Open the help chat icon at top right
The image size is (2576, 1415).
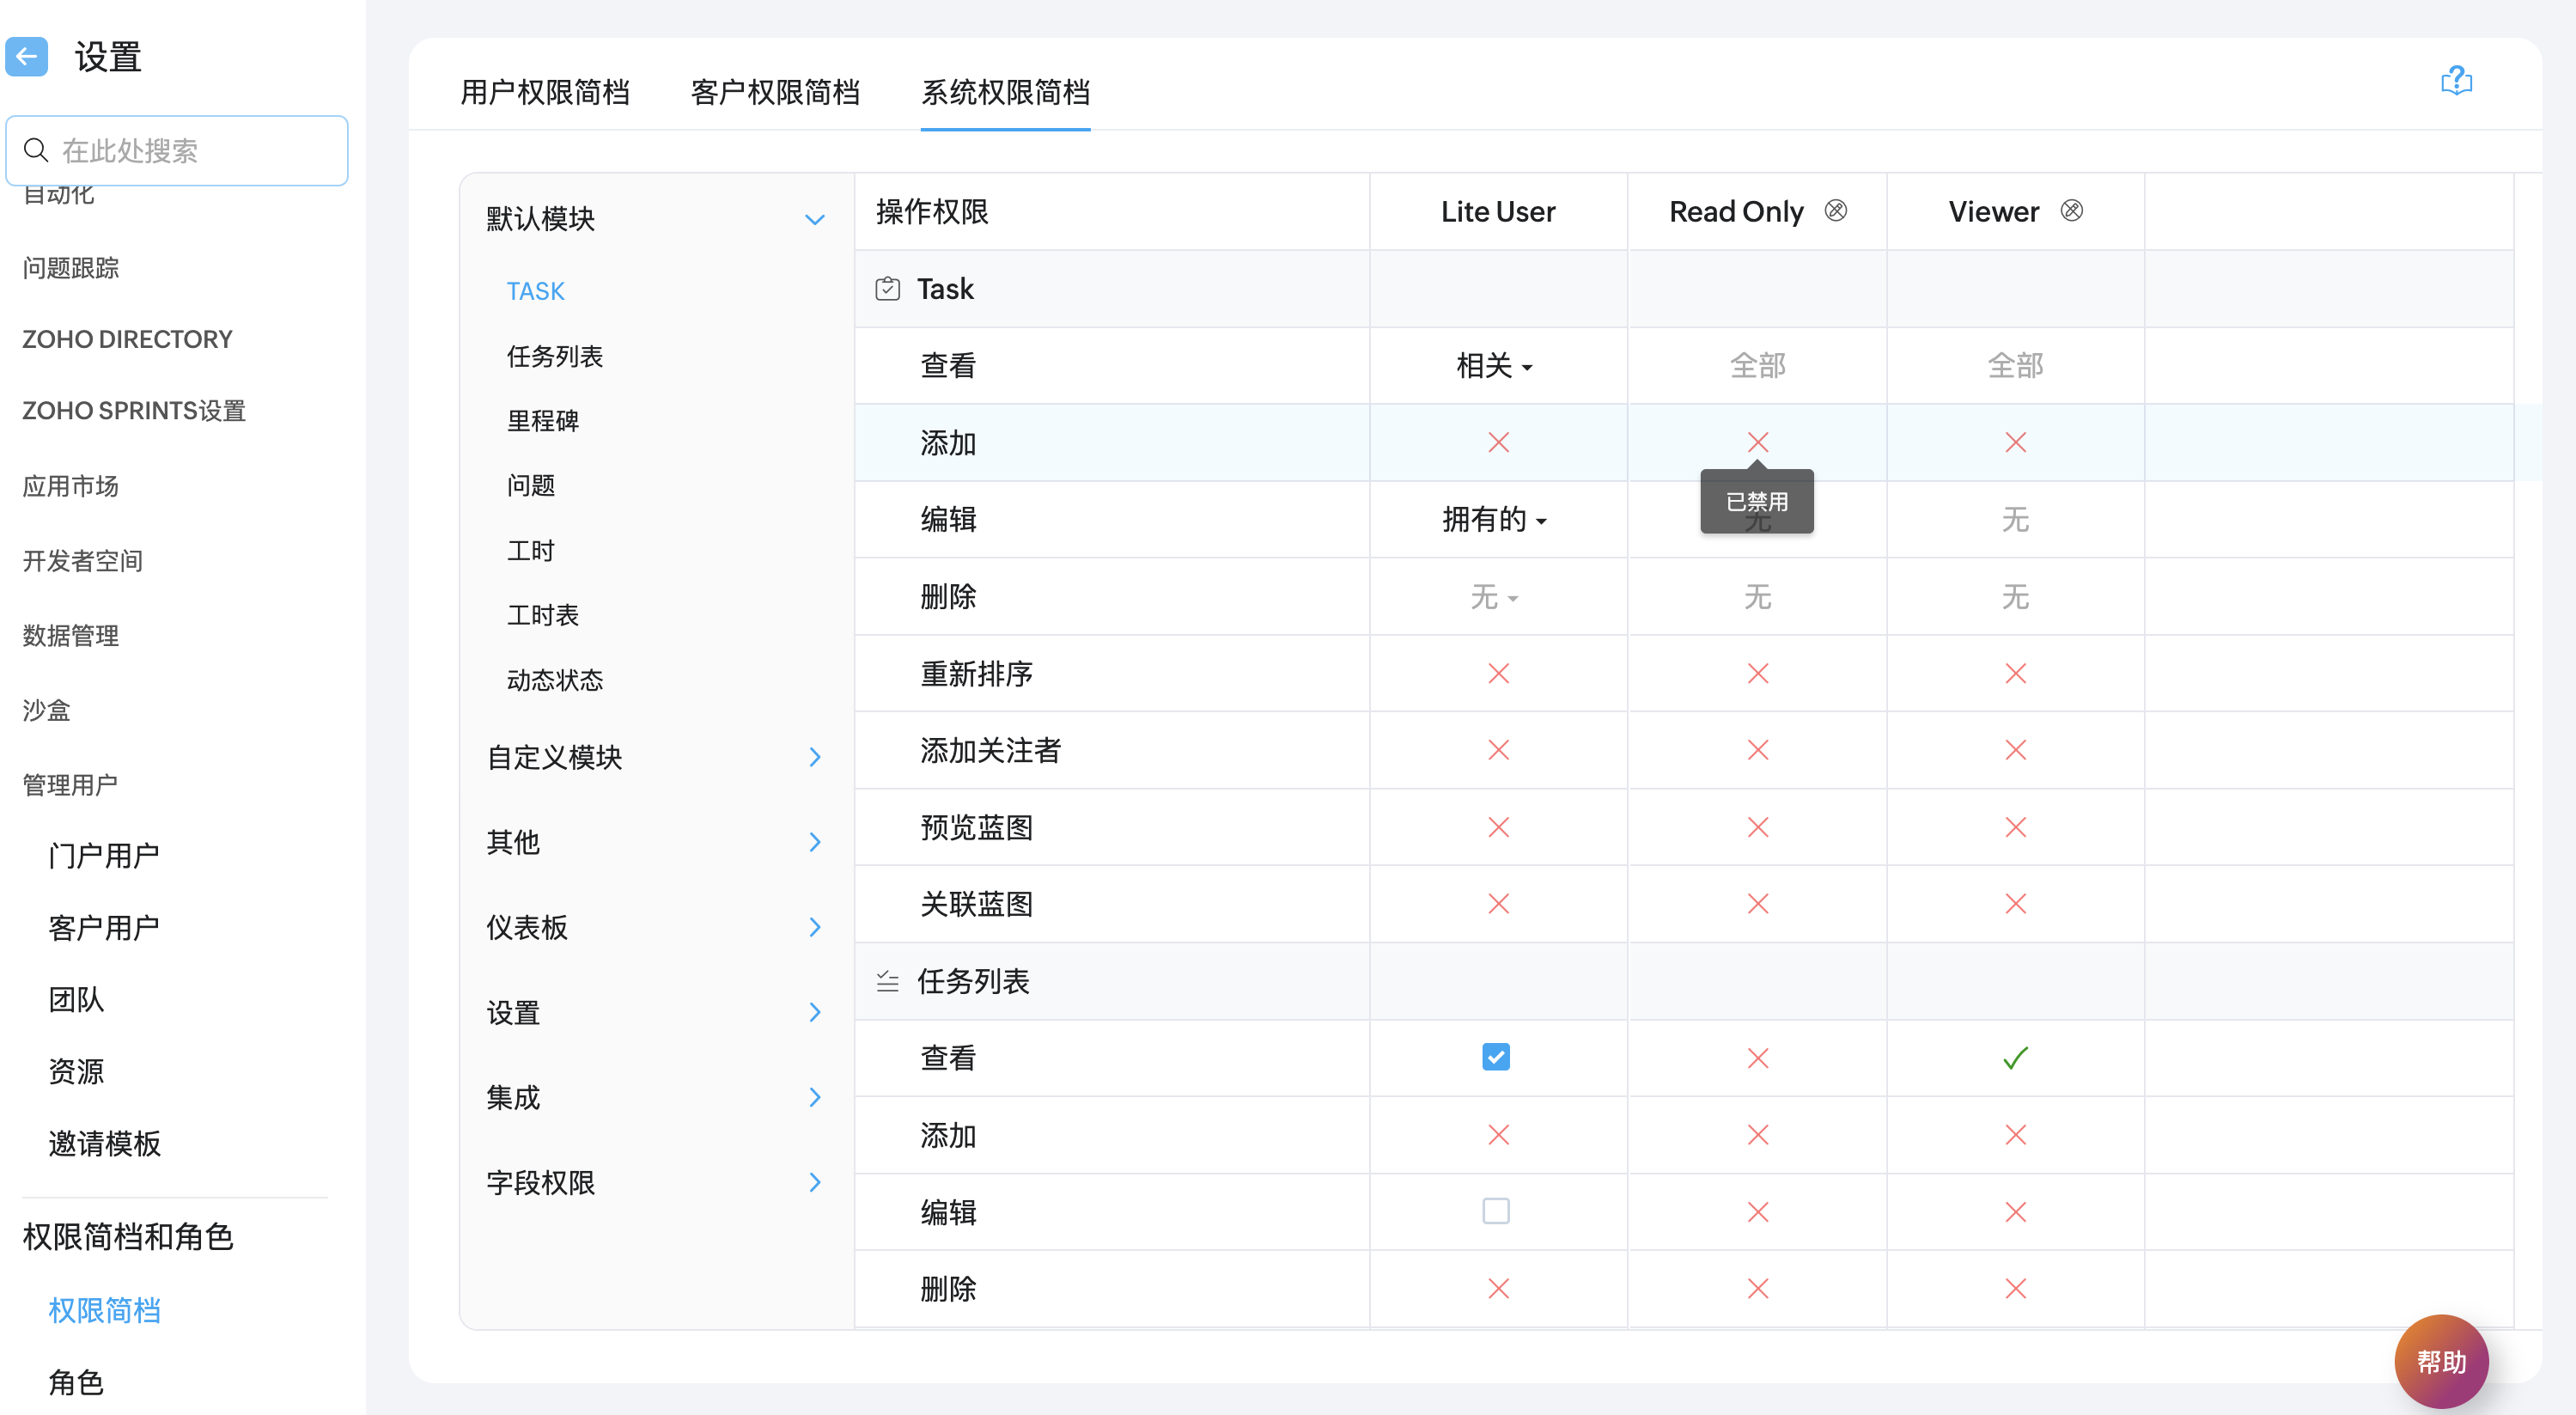pyautogui.click(x=2455, y=81)
